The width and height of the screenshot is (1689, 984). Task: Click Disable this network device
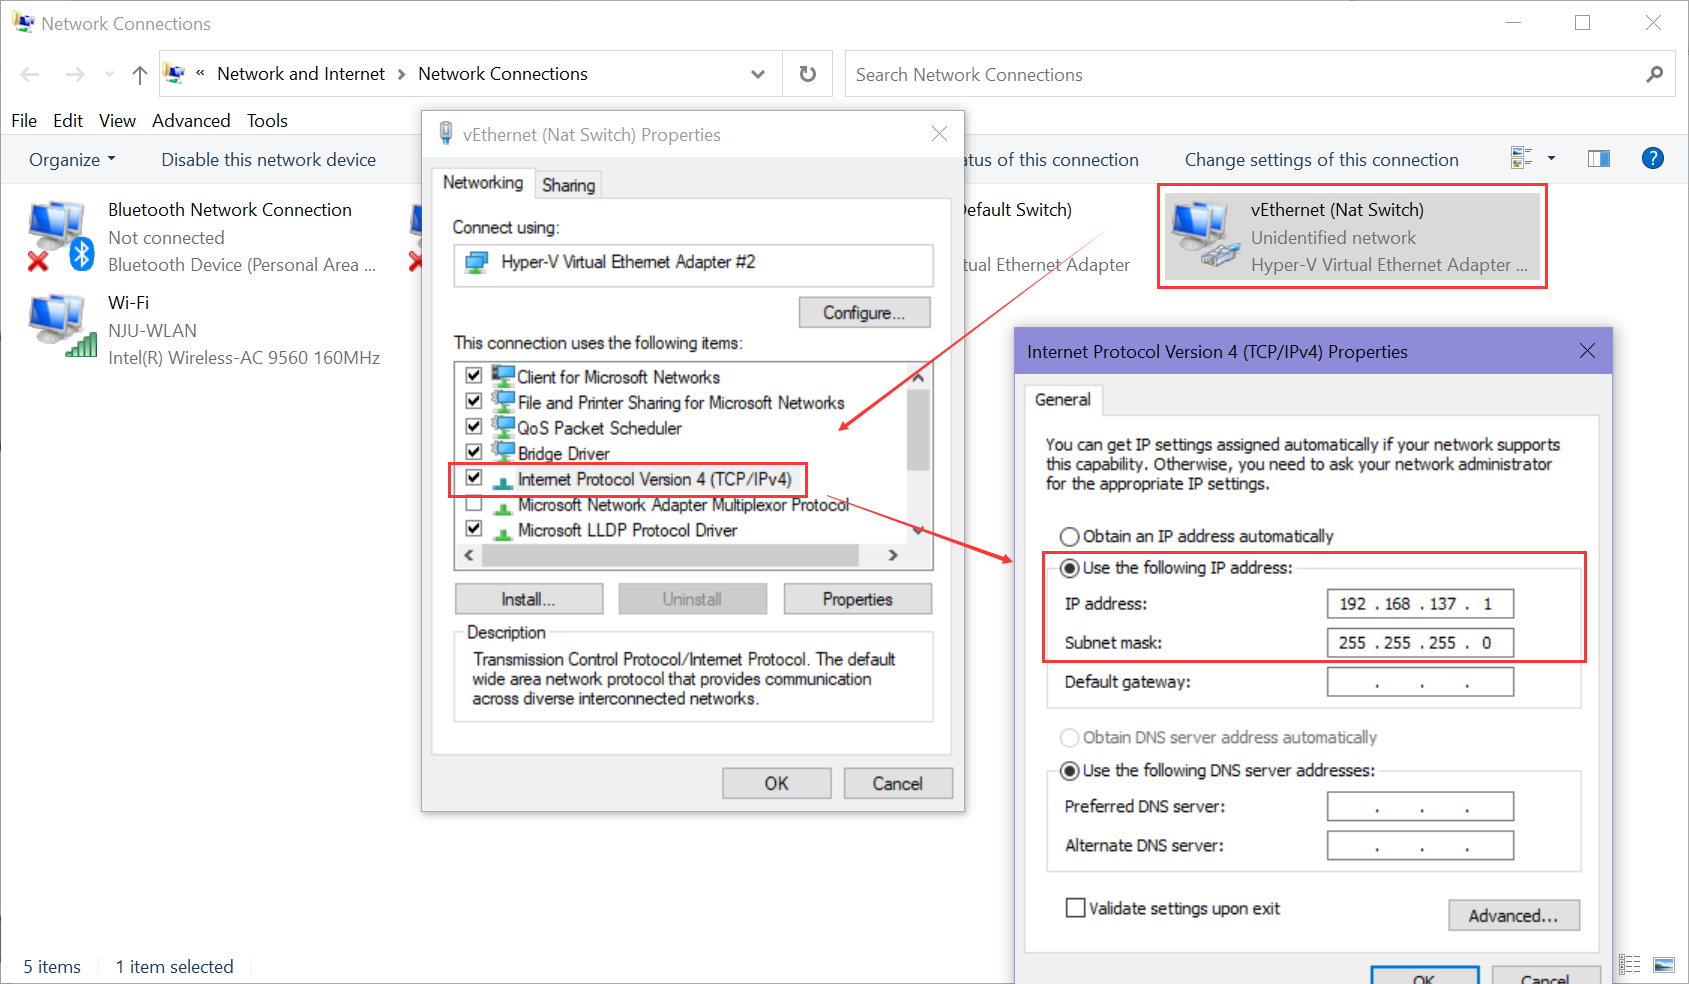tap(269, 160)
